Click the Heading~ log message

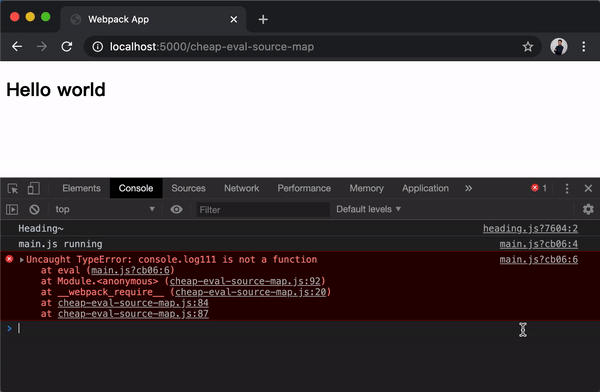pos(41,229)
